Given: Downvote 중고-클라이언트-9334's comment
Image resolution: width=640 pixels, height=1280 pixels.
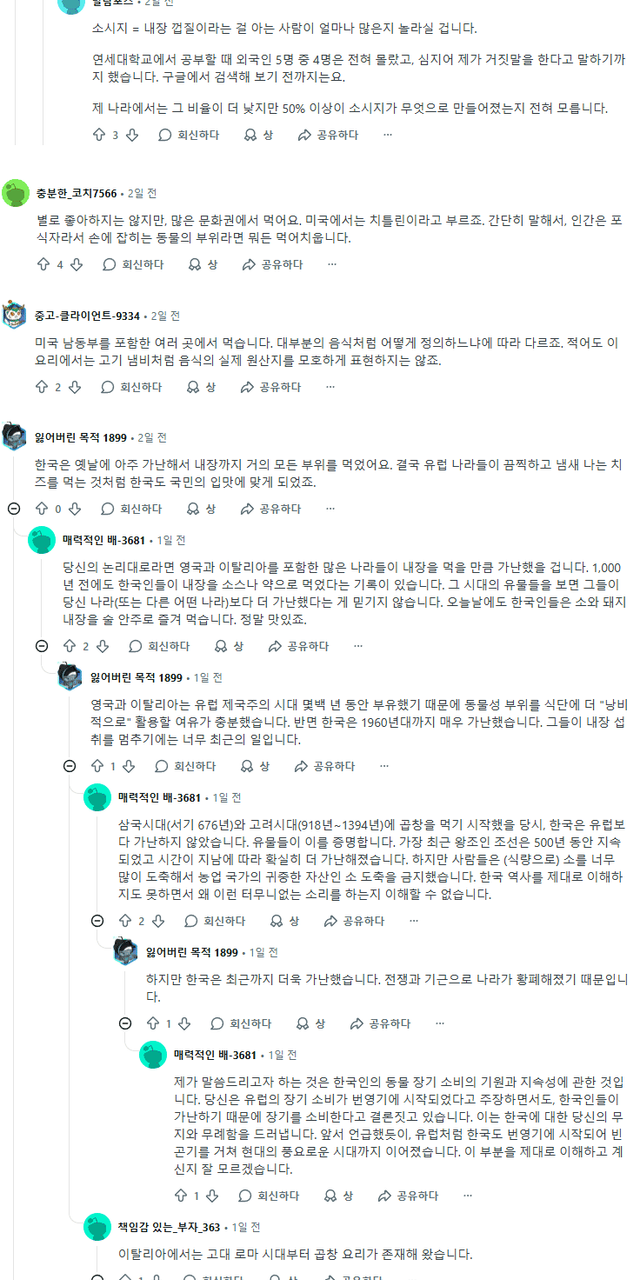Looking at the screenshot, I should pos(76,387).
